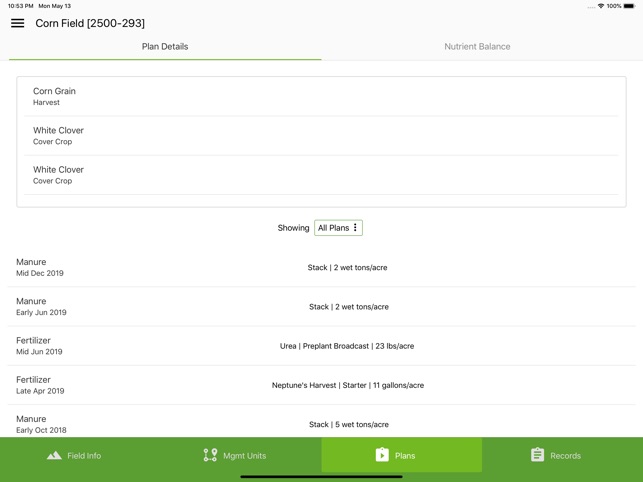
Task: Select the Corn Grain Harvest entry
Action: 321,96
